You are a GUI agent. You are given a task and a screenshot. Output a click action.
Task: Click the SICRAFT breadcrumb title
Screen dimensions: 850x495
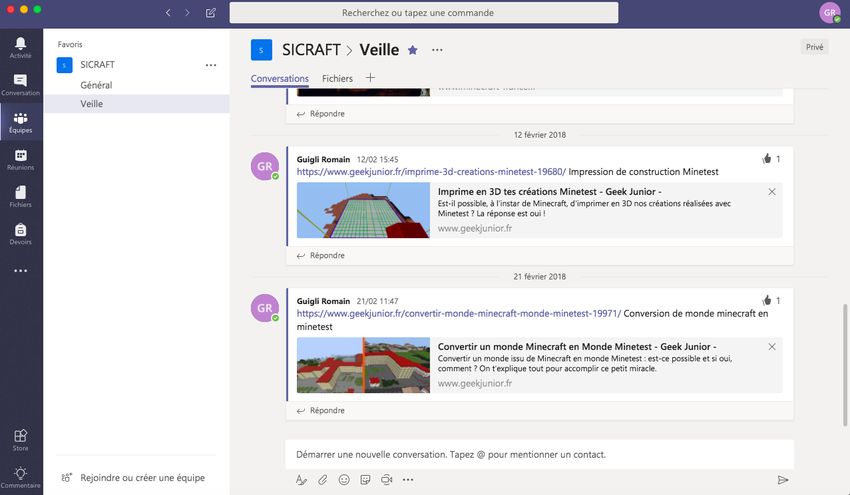311,50
